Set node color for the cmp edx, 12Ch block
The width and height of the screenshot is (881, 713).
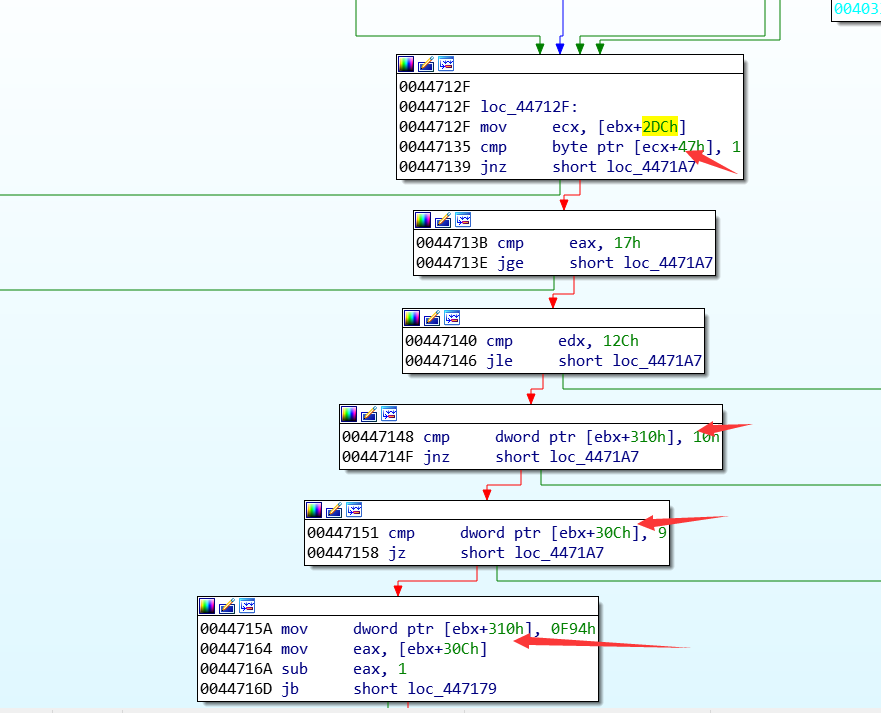click(412, 318)
